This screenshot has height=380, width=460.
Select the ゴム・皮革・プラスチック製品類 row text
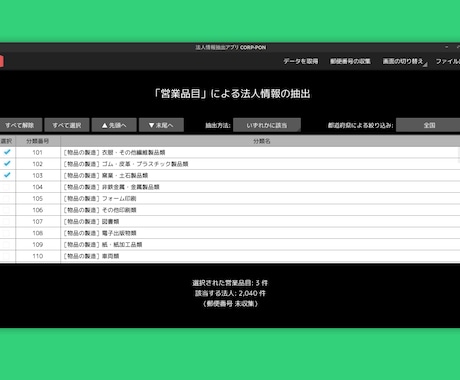tap(145, 164)
